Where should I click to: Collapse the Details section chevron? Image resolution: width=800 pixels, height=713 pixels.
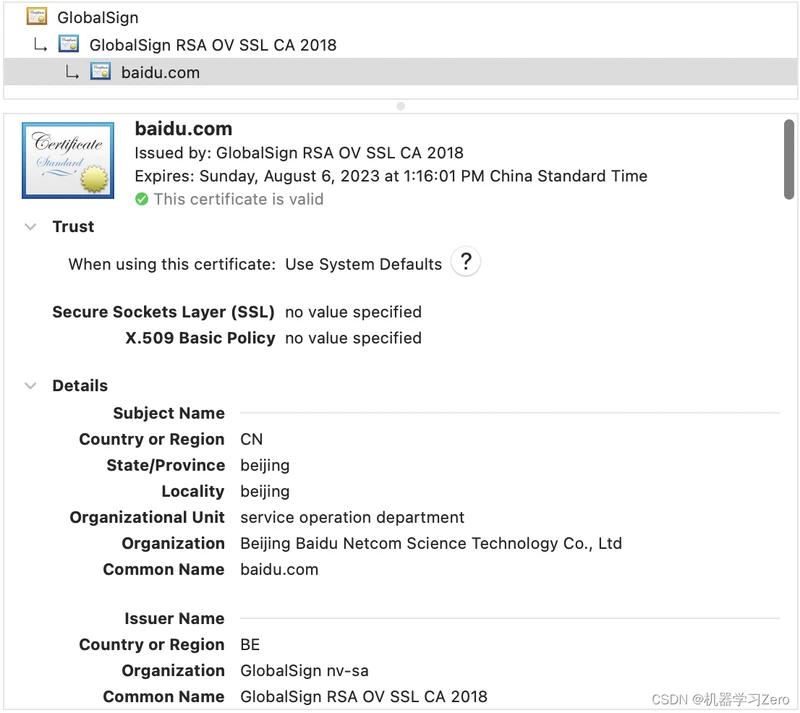pyautogui.click(x=31, y=386)
